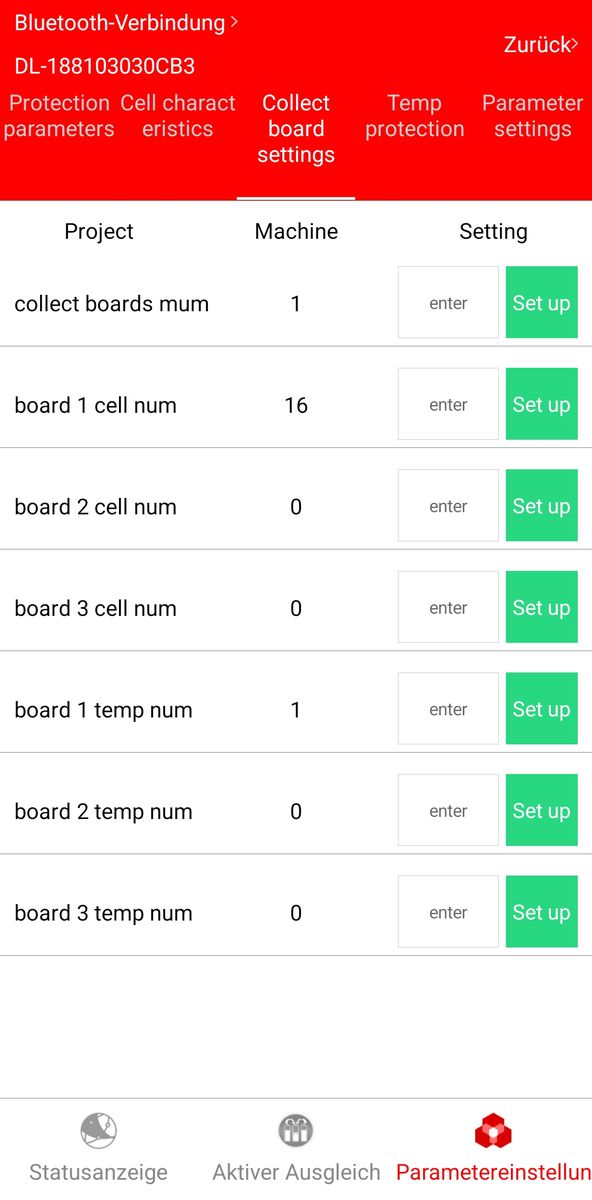The image size is (592, 1200).
Task: Click Set up for board 2 cell num
Action: click(542, 505)
